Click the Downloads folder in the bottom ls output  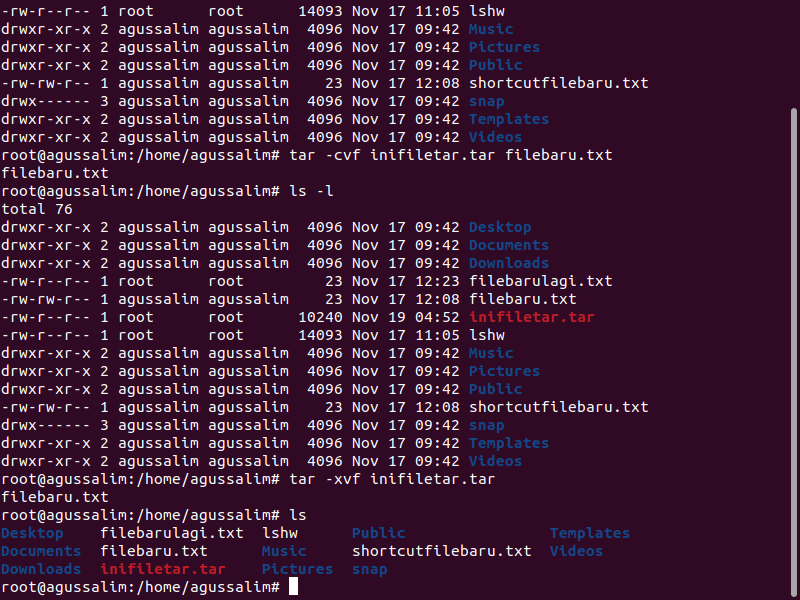pyautogui.click(x=41, y=569)
